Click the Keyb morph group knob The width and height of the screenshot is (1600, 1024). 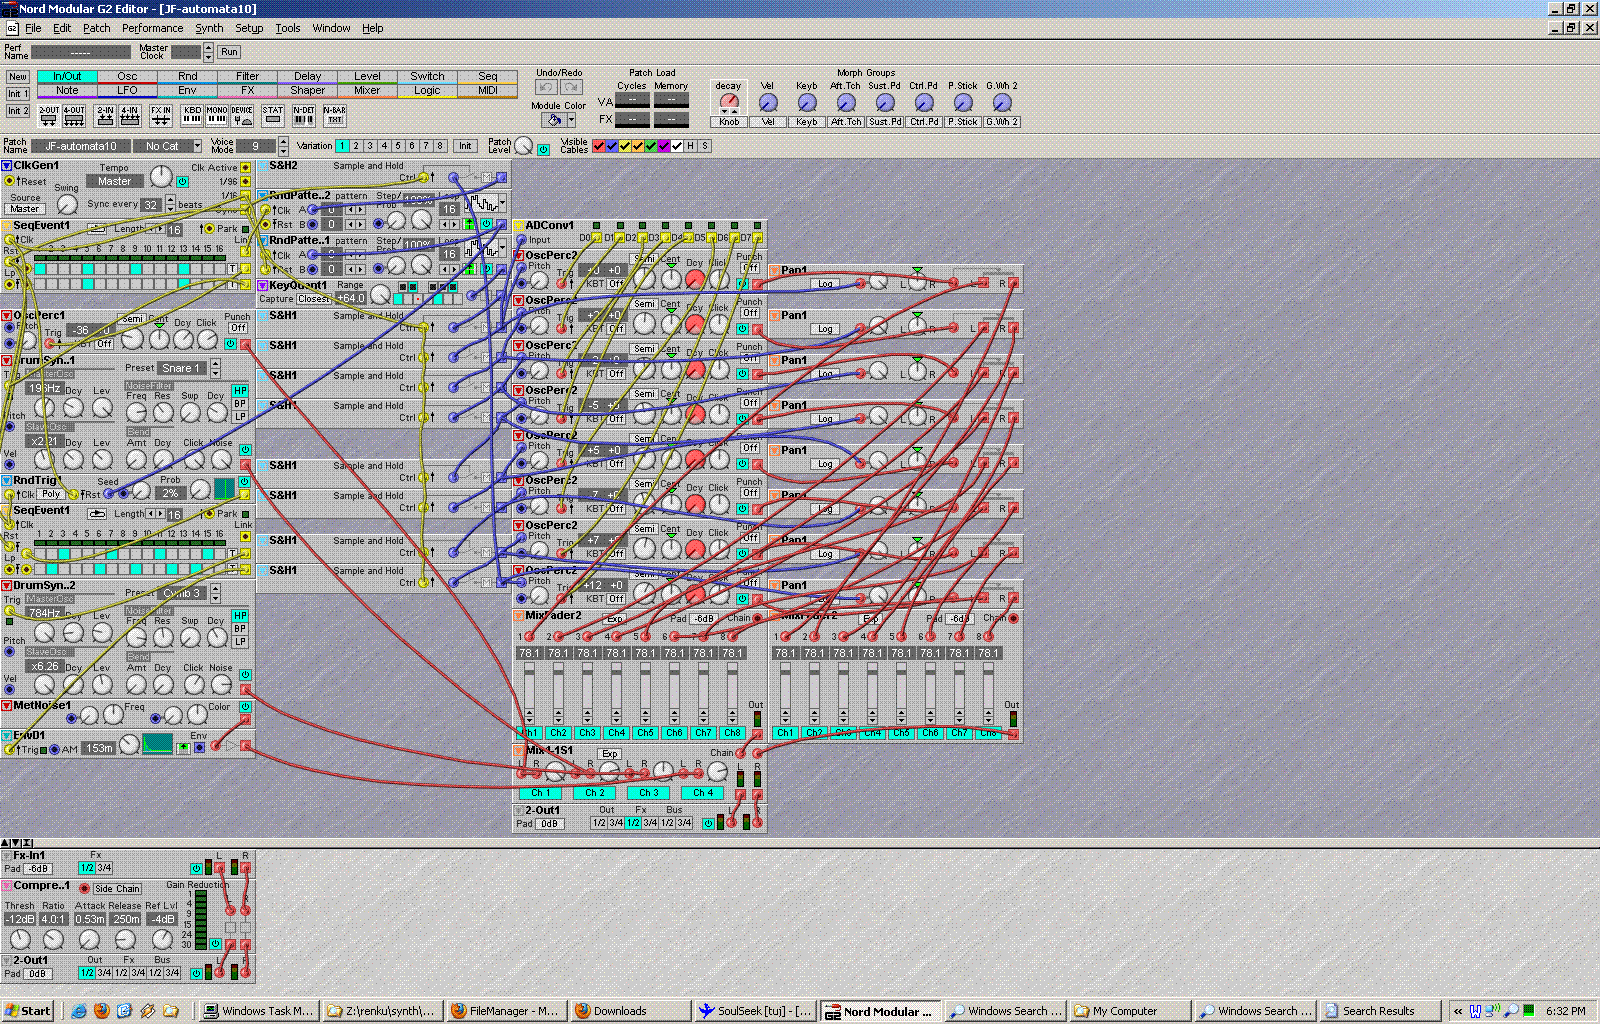tap(807, 102)
